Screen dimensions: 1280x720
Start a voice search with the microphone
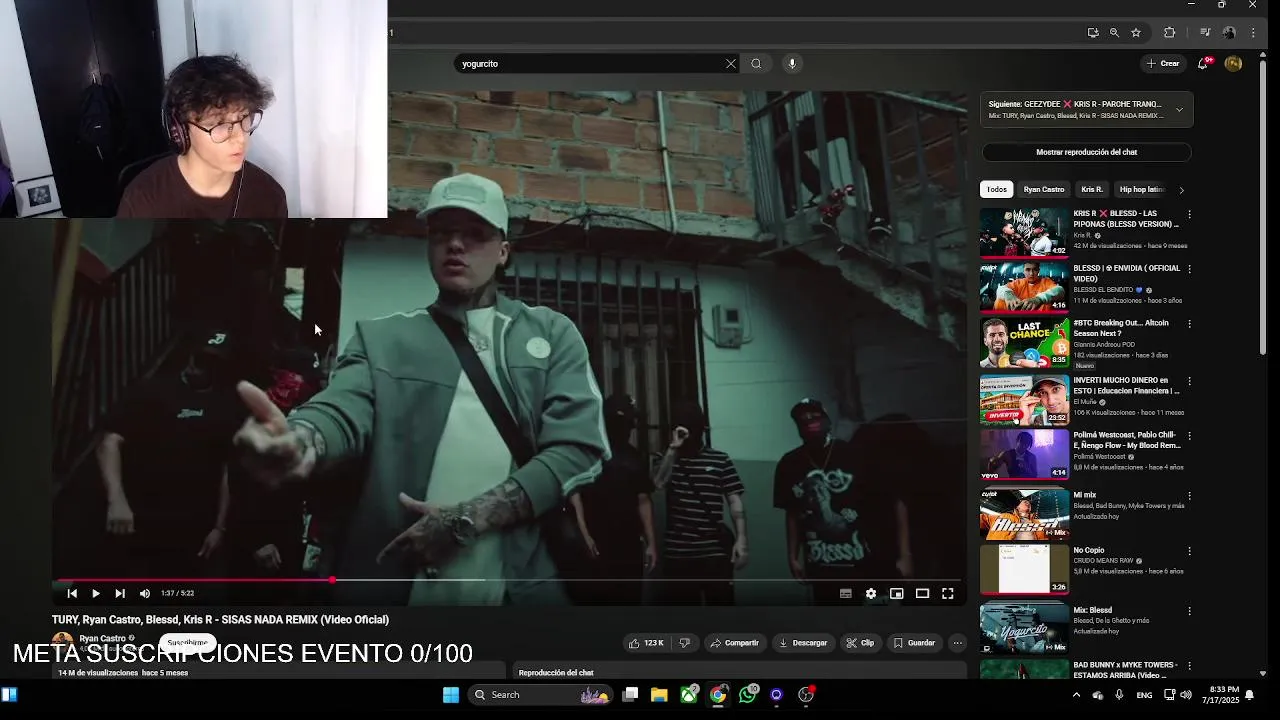[792, 64]
